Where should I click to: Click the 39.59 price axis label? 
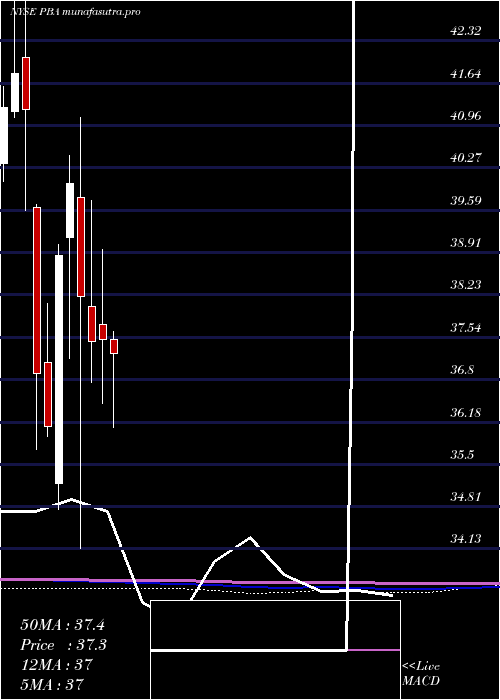tap(466, 200)
